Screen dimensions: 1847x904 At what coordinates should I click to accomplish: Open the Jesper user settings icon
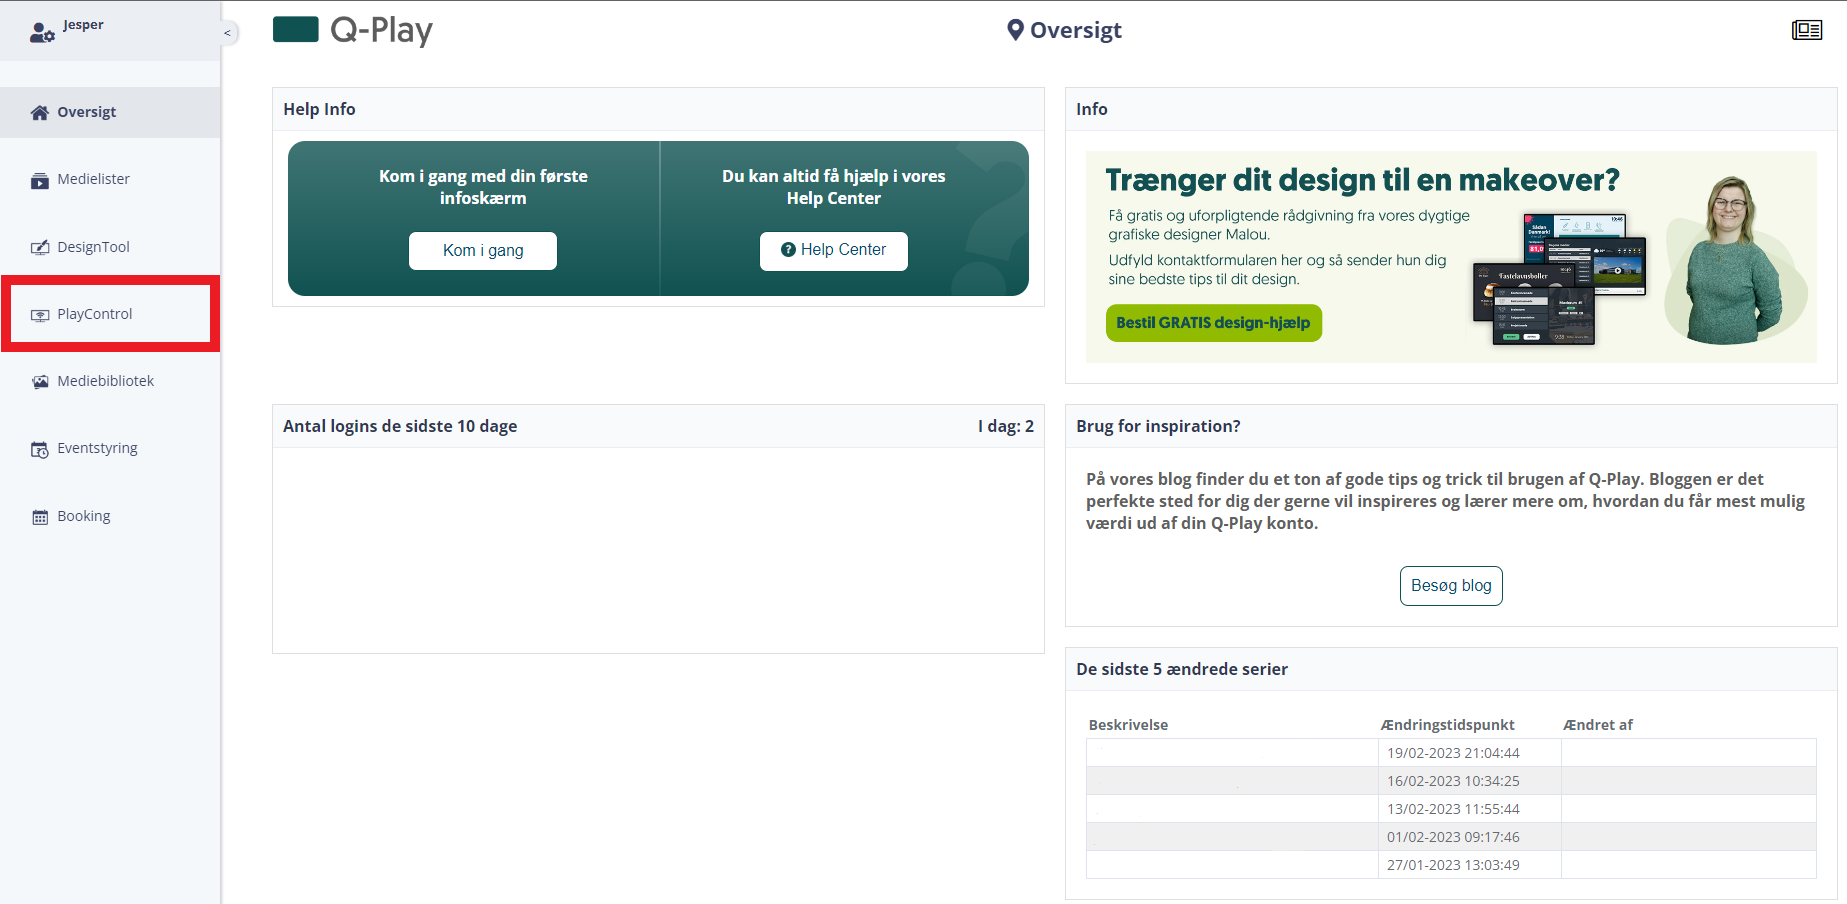pos(41,33)
